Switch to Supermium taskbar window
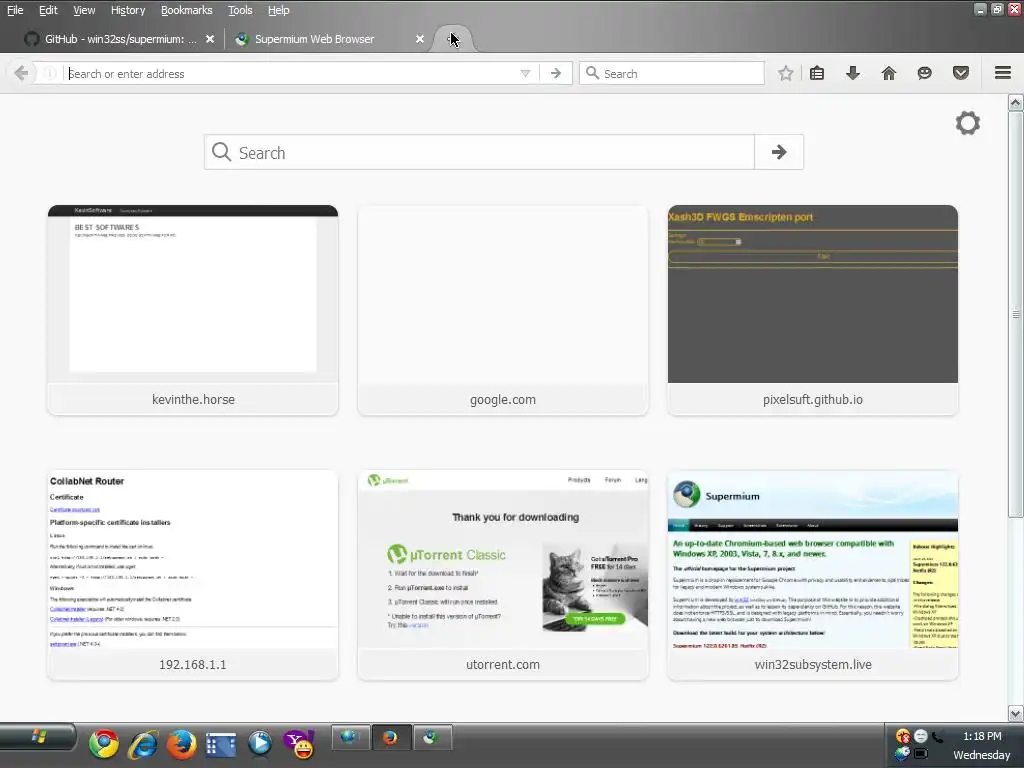The image size is (1024, 768). (x=431, y=738)
